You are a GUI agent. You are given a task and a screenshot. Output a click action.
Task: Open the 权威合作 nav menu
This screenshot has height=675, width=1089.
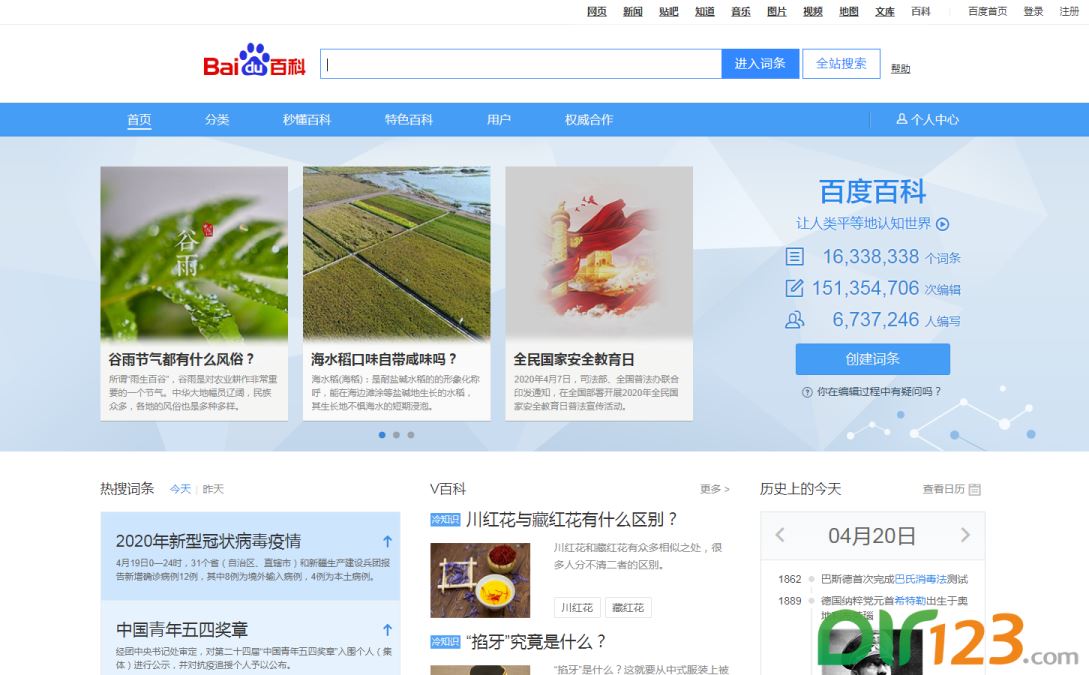tap(589, 119)
